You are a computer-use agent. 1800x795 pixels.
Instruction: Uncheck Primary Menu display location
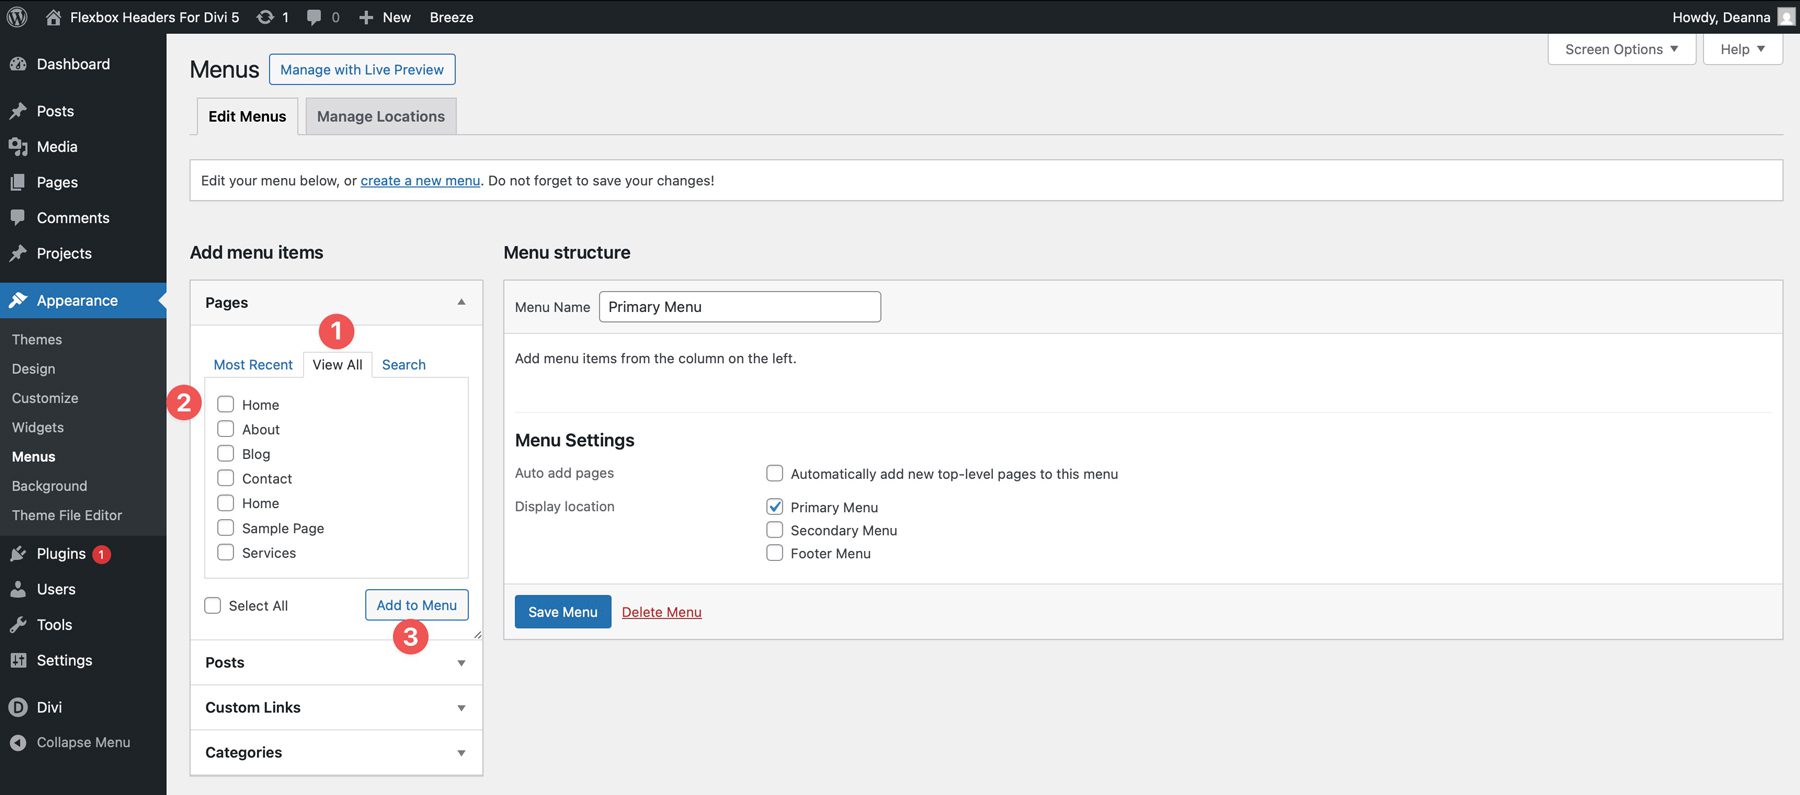click(x=775, y=506)
